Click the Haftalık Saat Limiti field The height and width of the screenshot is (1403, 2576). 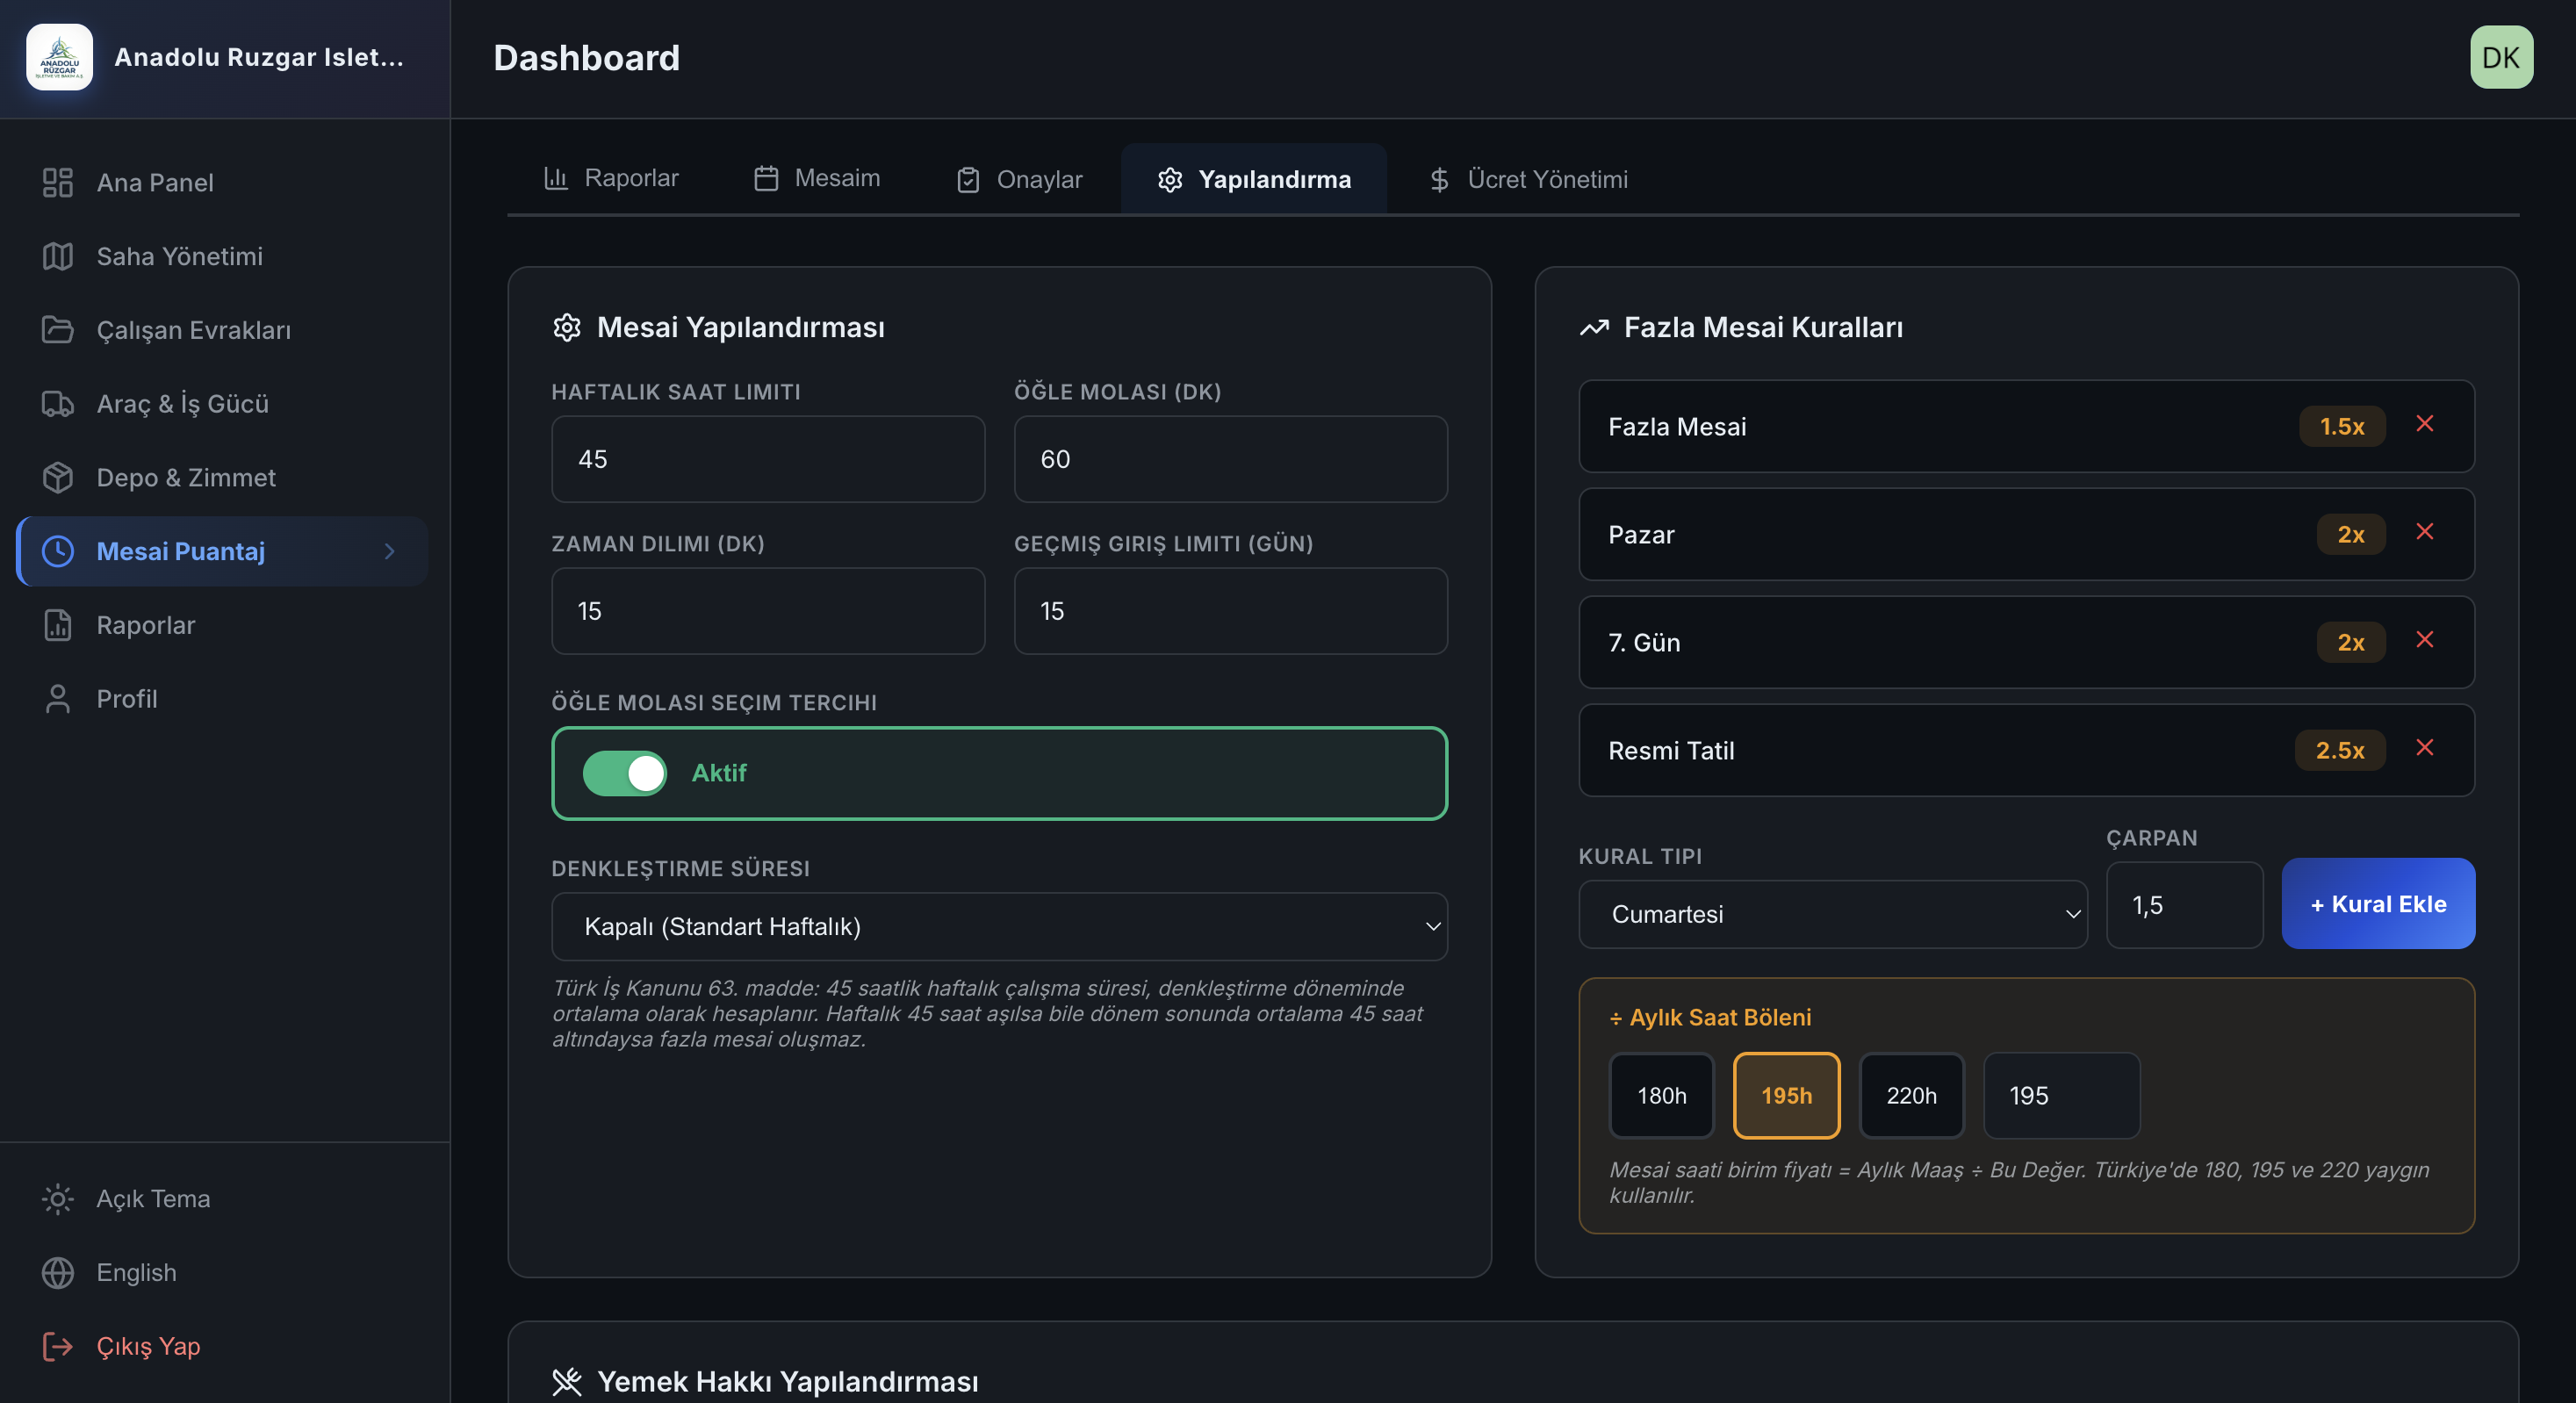768,459
